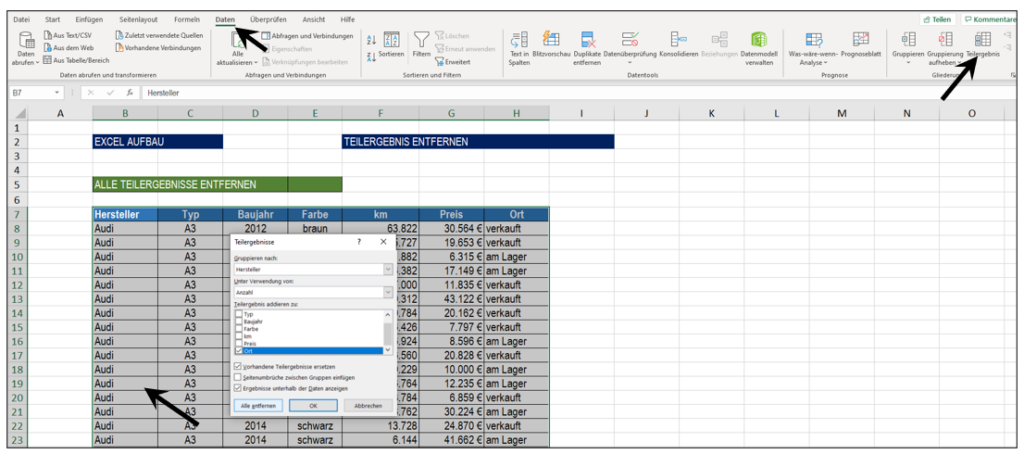Tick the km checkbox
1024x454 pixels.
click(239, 336)
